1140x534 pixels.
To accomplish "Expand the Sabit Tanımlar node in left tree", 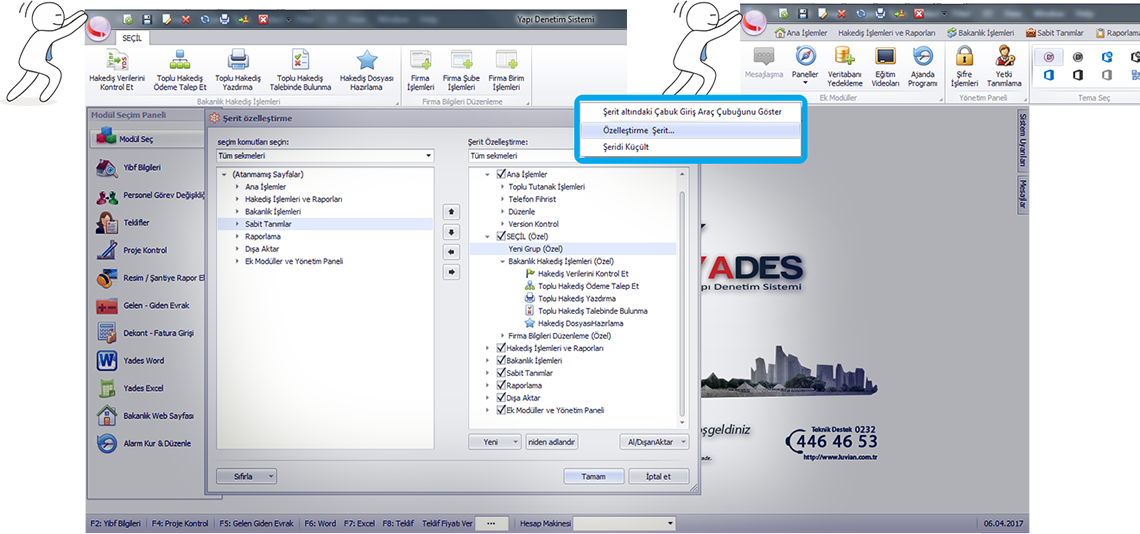I will (x=237, y=225).
